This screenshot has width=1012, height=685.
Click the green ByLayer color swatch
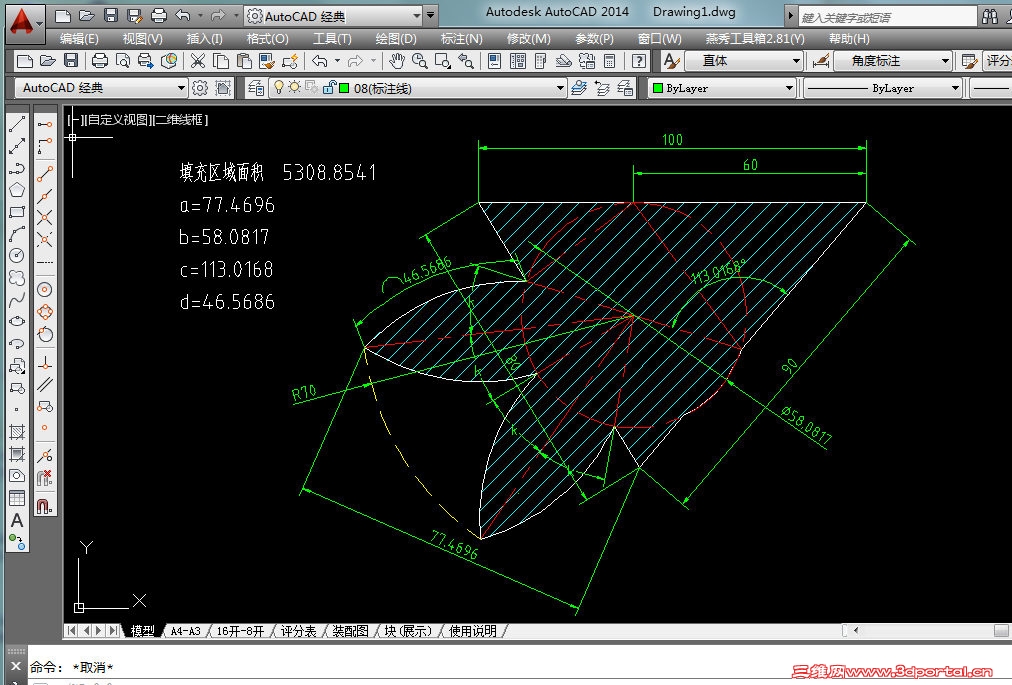658,88
